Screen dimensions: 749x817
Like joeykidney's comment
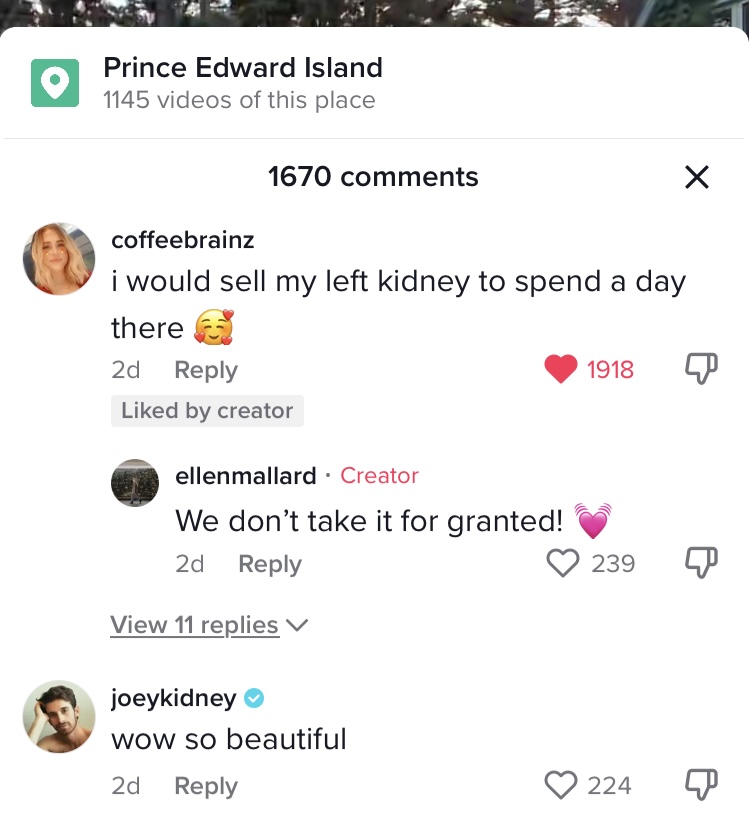click(x=560, y=785)
